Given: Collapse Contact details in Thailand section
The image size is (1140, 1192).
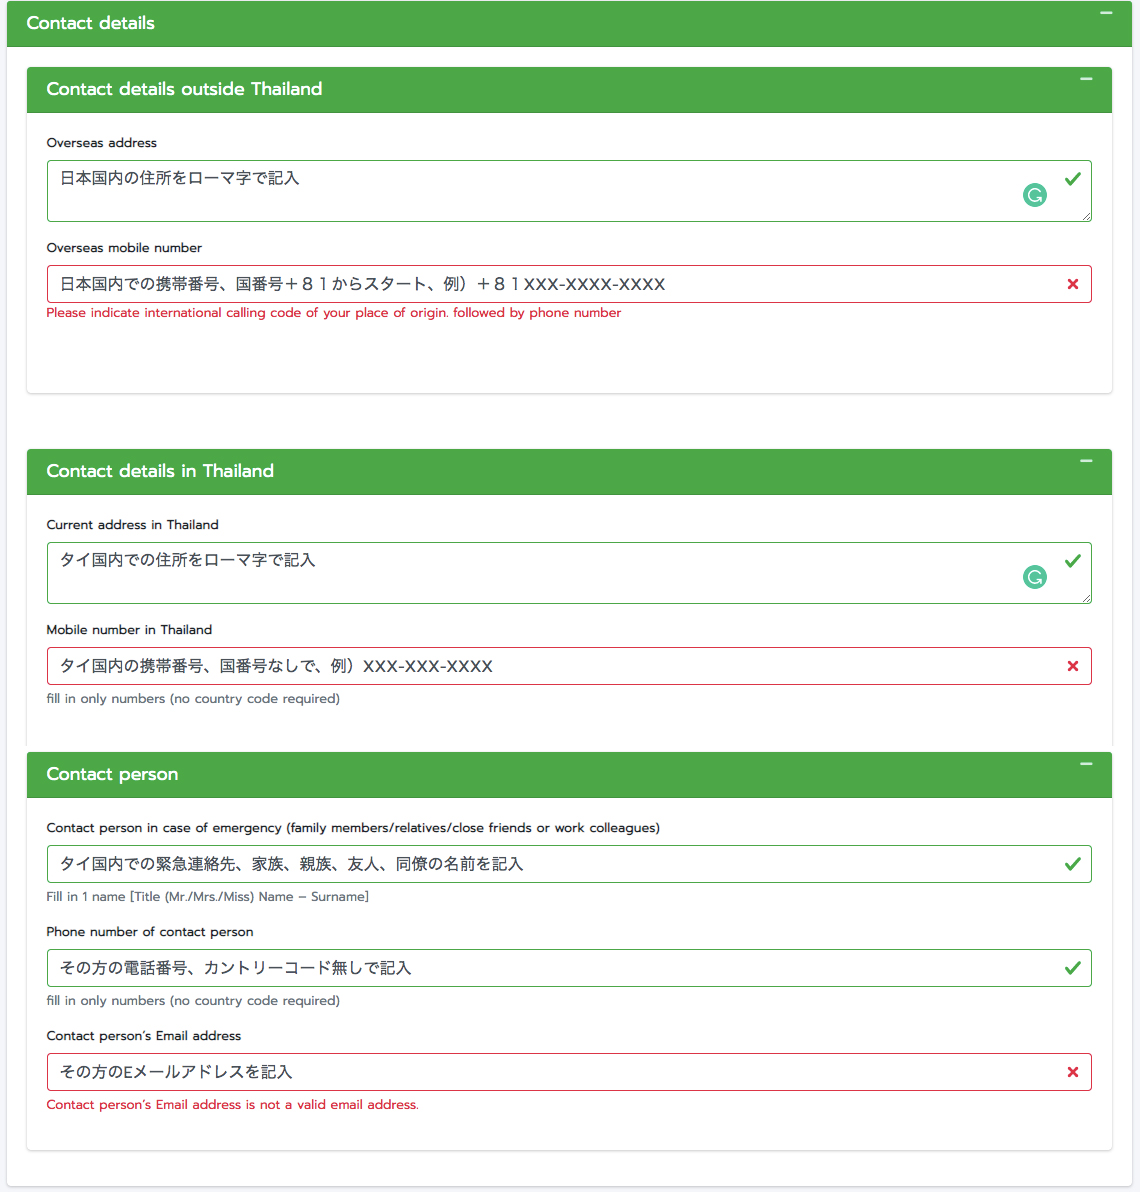Looking at the screenshot, I should click(1086, 461).
